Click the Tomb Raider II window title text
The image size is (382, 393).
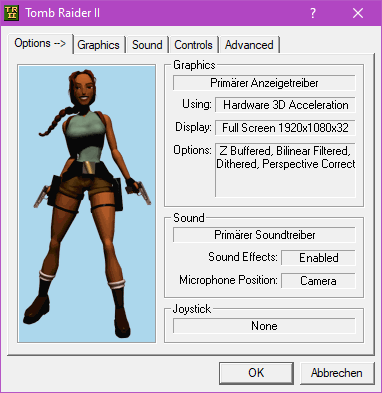(63, 13)
